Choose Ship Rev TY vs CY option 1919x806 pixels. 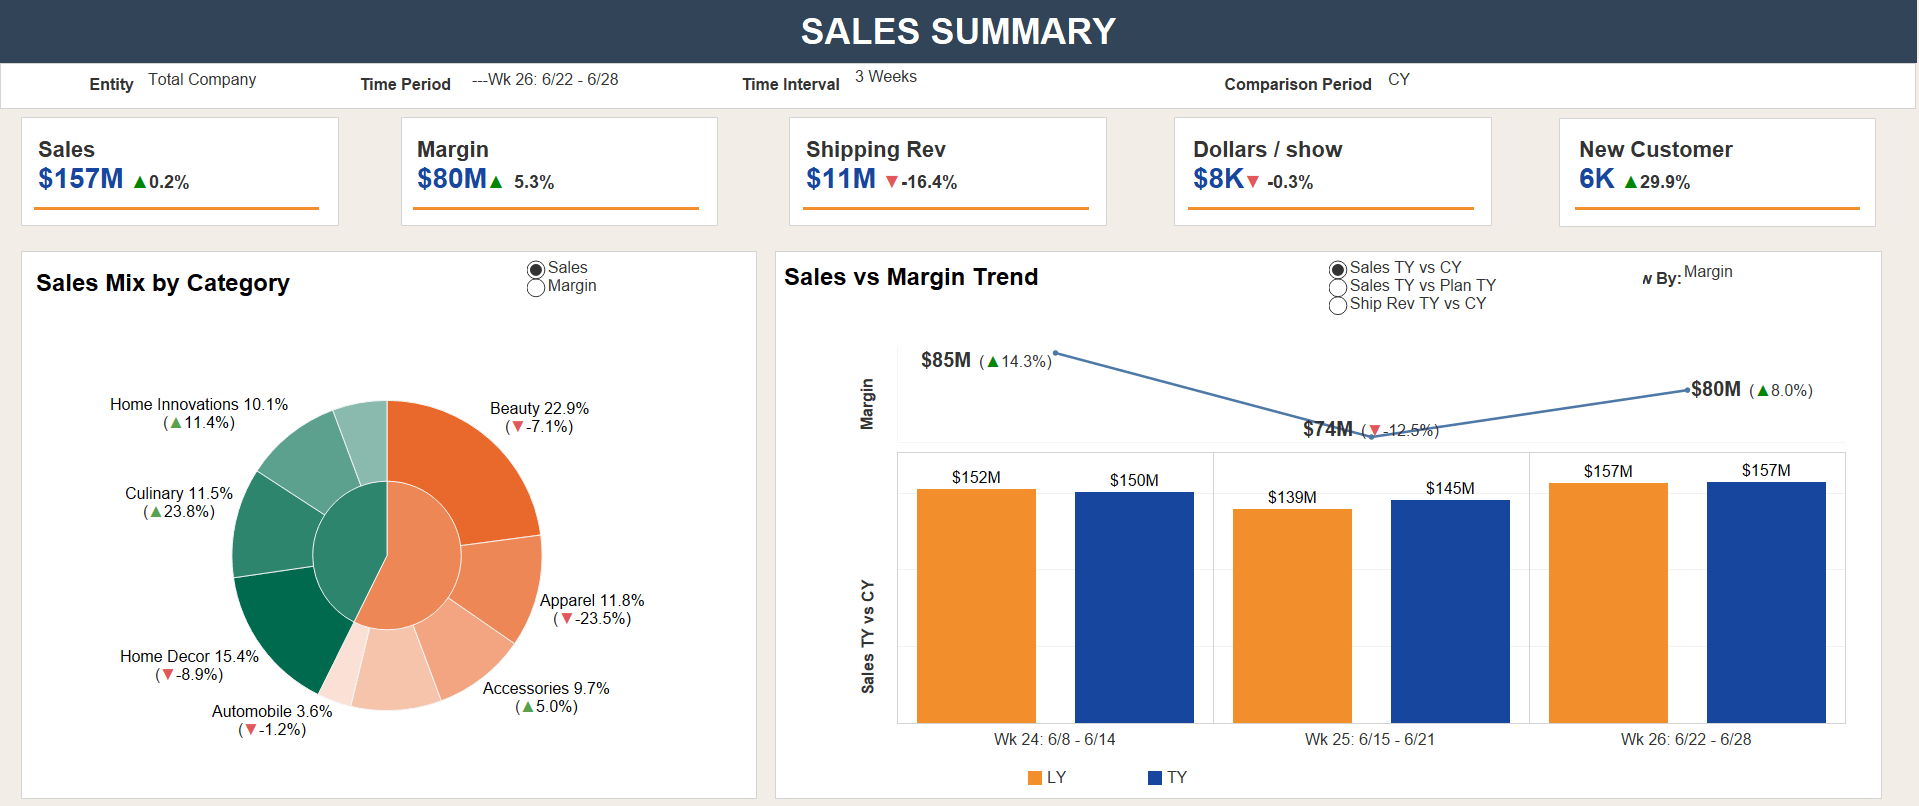[1338, 306]
